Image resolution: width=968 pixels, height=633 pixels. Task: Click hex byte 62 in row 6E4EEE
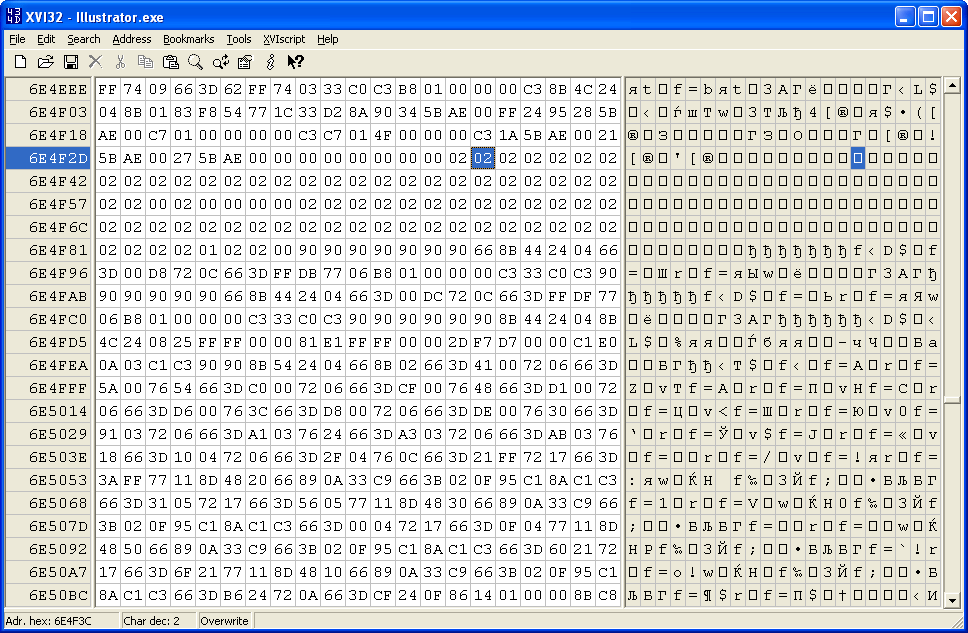pyautogui.click(x=233, y=89)
